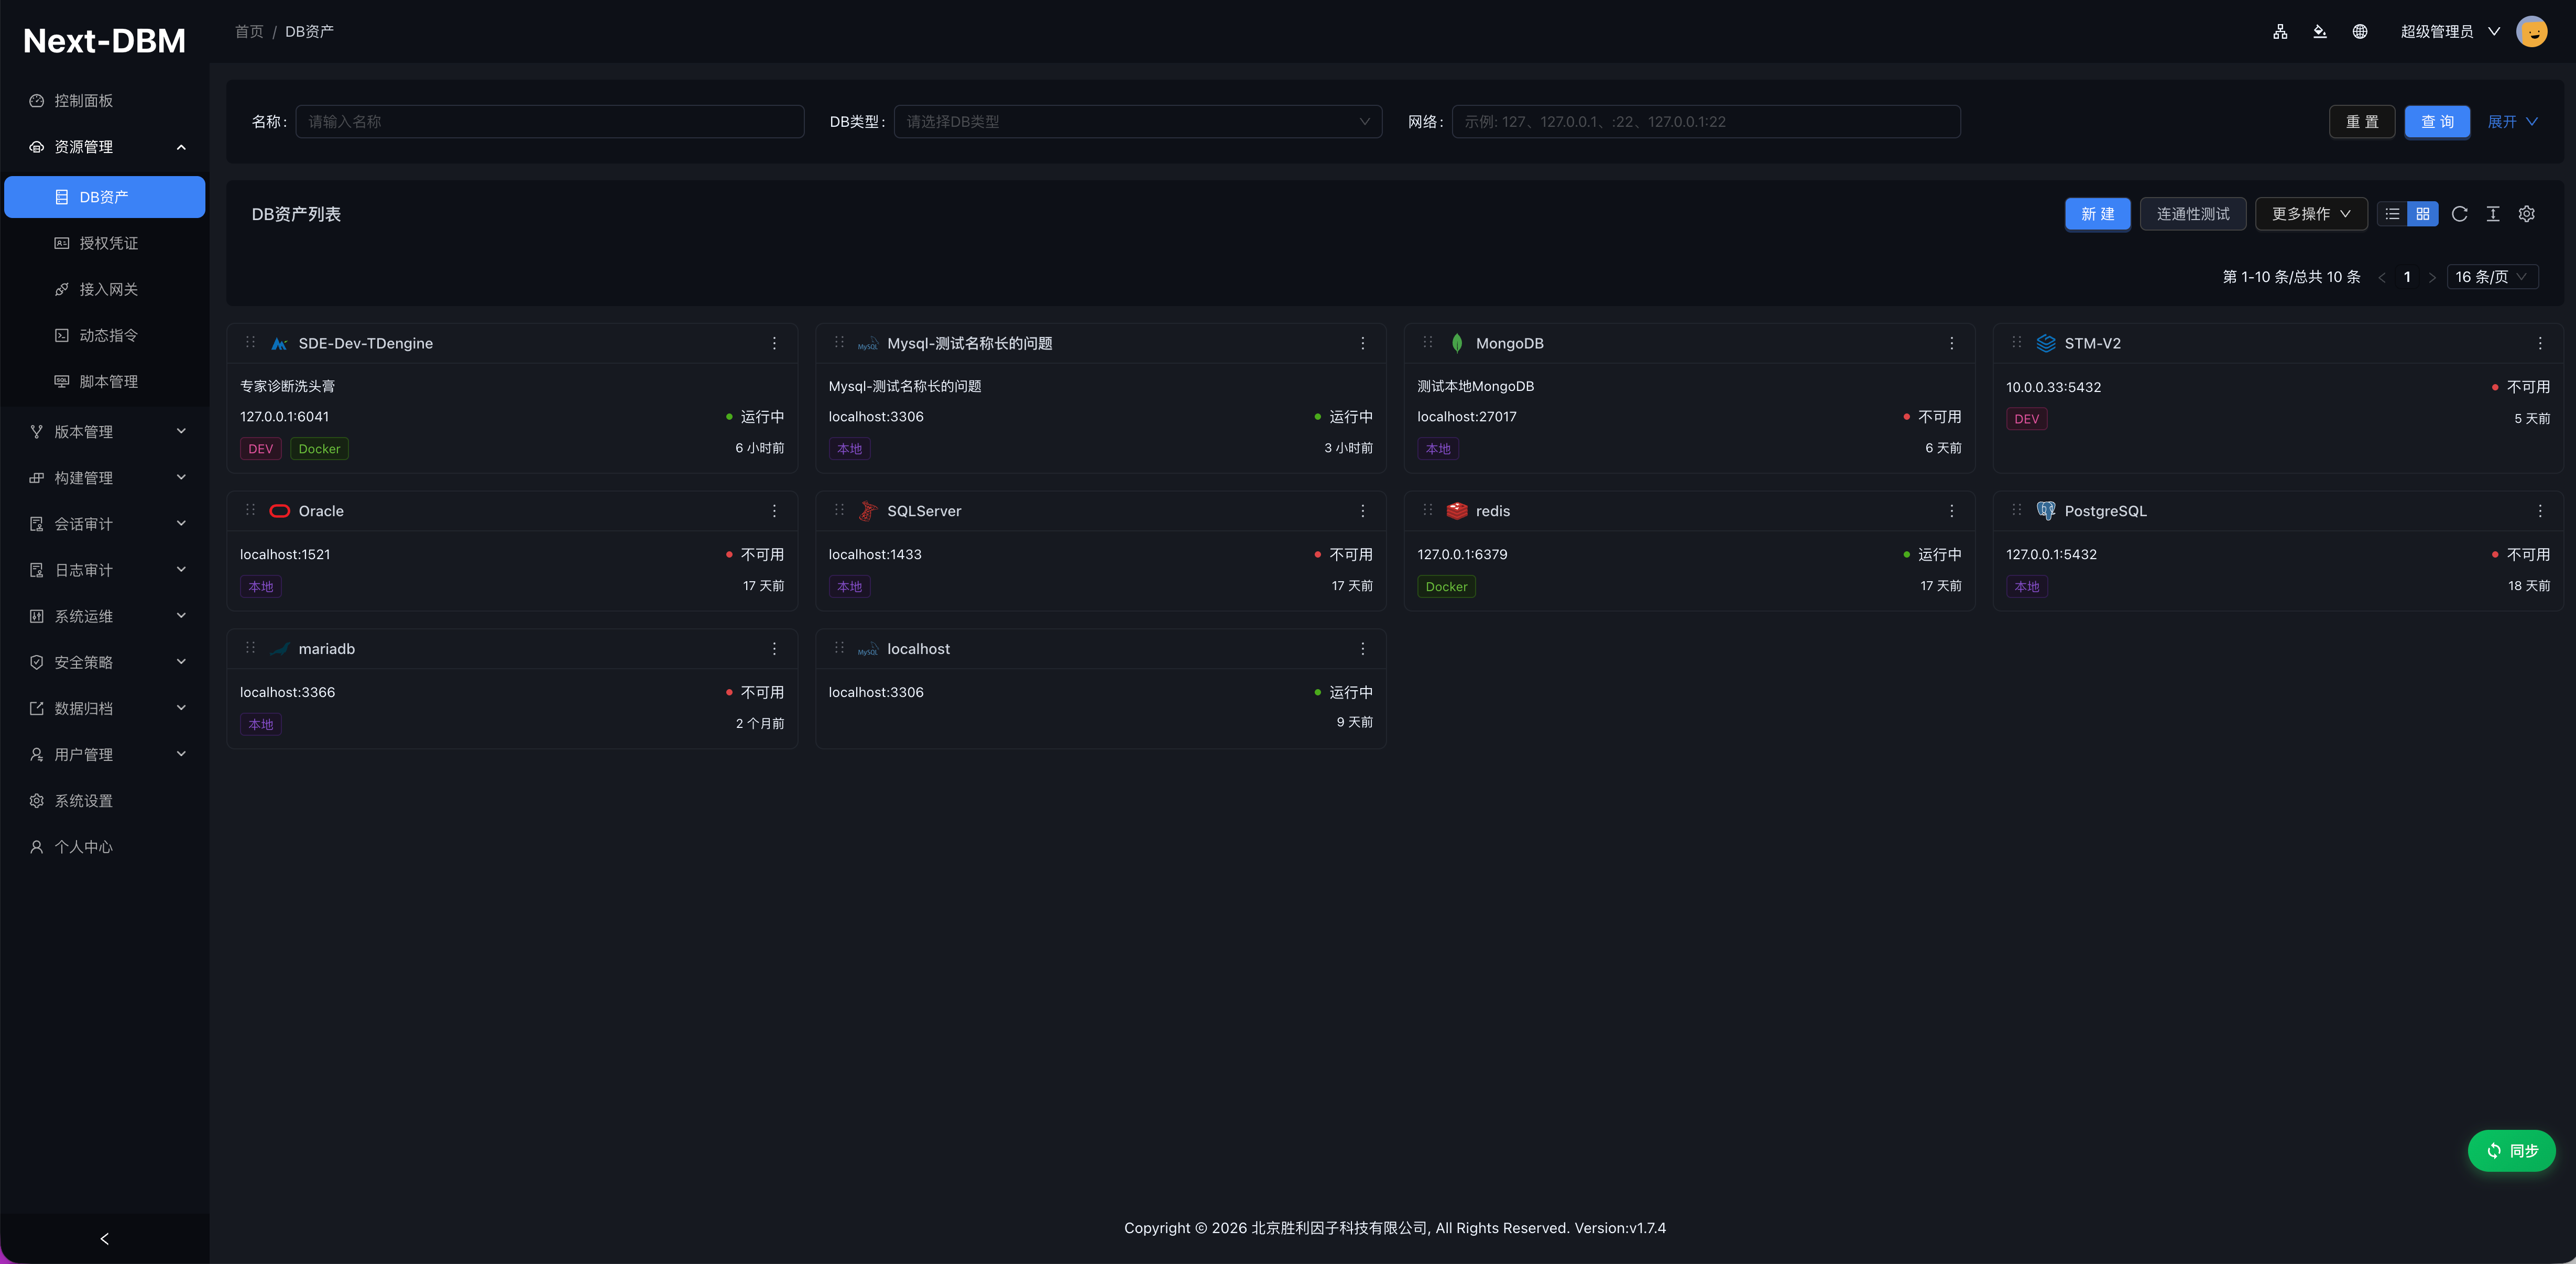
Task: Open 更多操作 dropdown menu
Action: click(2311, 214)
